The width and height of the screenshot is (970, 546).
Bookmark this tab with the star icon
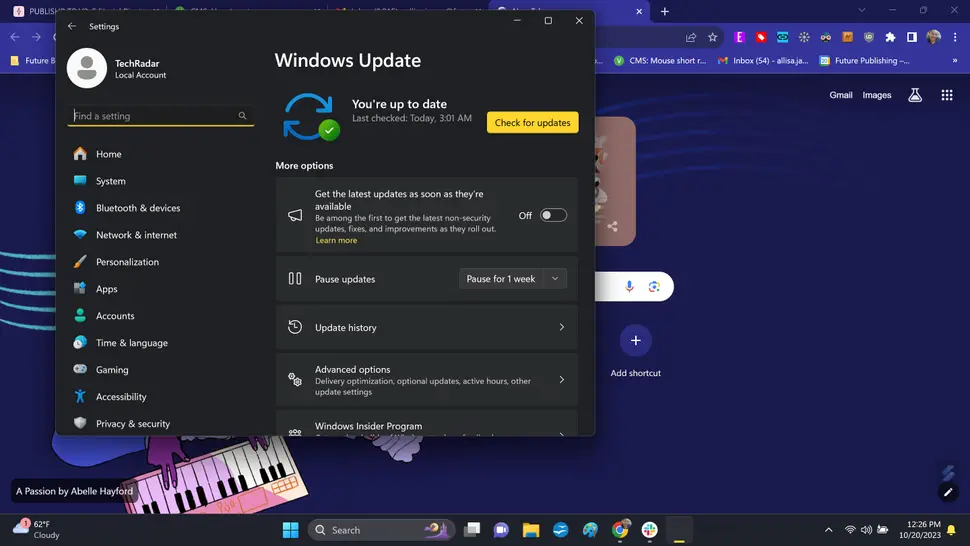coord(713,37)
